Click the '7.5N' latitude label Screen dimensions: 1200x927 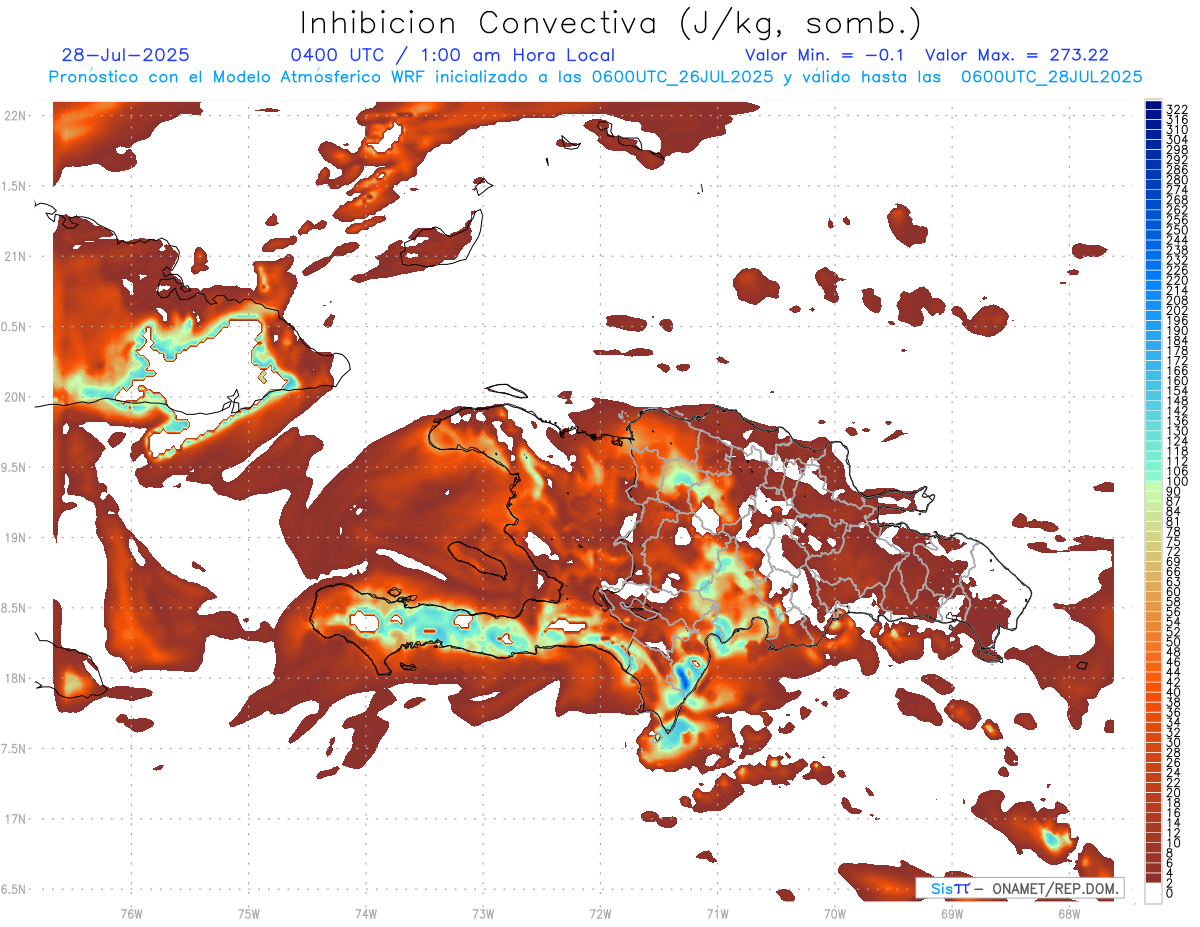[x=15, y=749]
